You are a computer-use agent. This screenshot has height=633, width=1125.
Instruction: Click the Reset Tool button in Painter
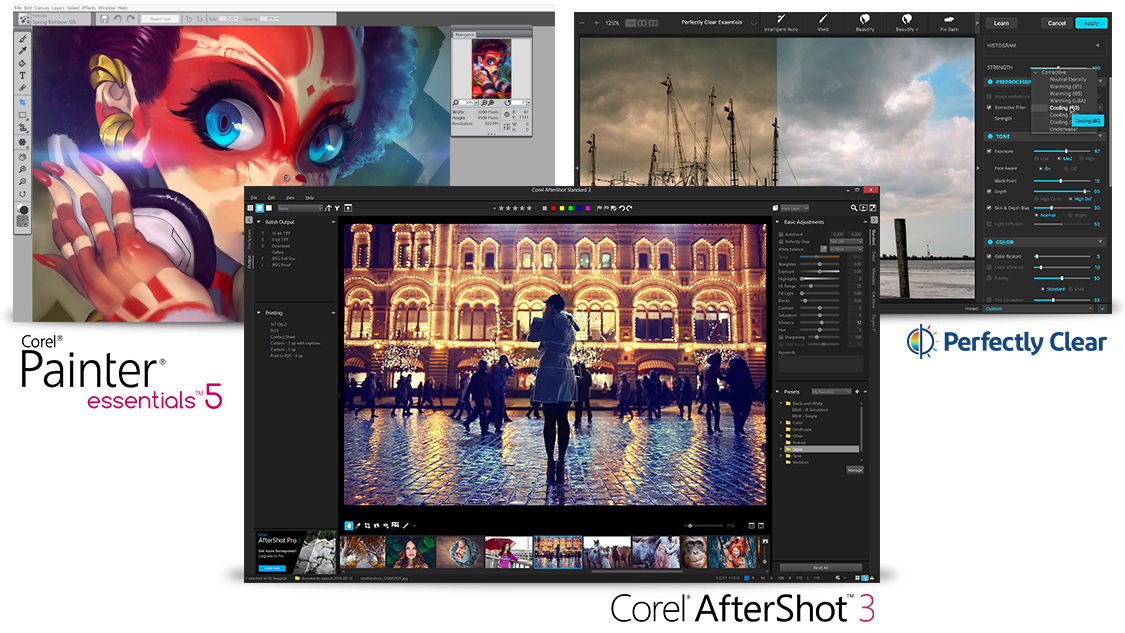[x=161, y=19]
